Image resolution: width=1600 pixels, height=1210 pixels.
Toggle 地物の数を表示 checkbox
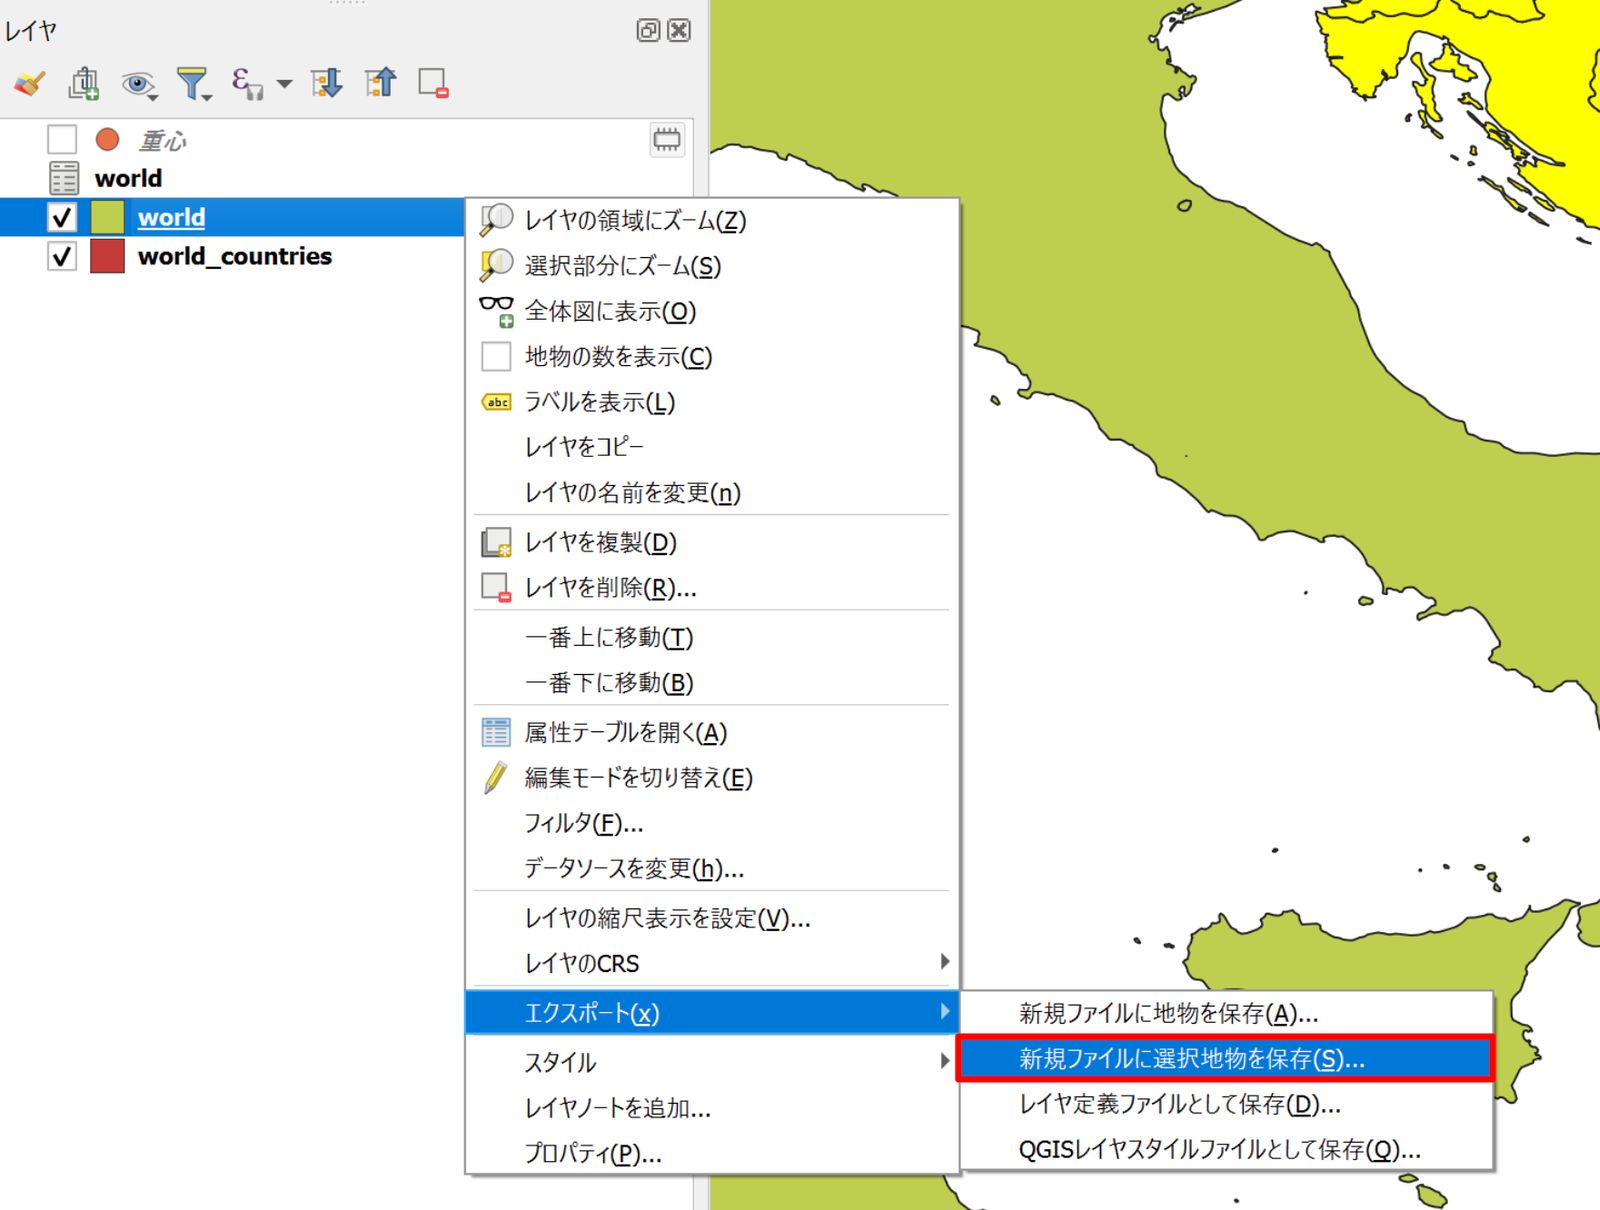pos(497,356)
